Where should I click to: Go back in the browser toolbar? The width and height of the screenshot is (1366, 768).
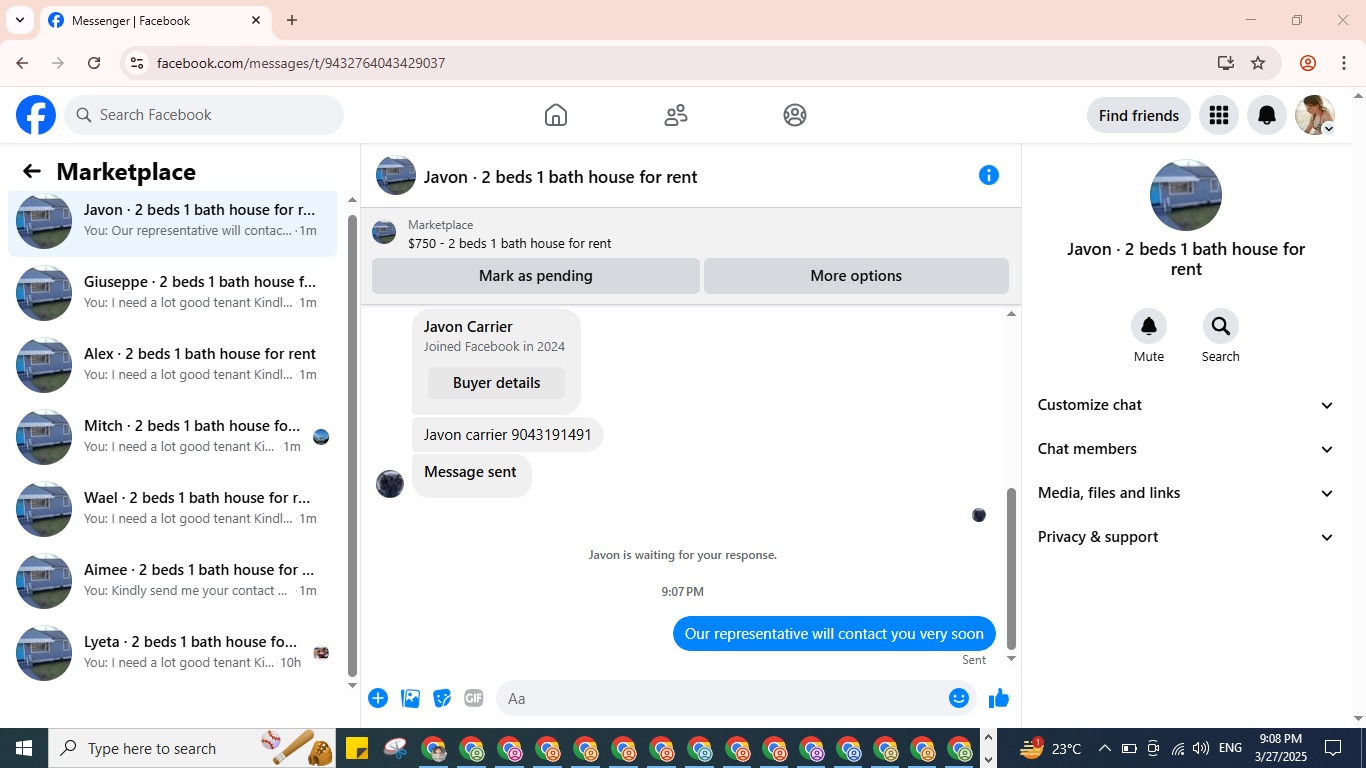pos(22,63)
